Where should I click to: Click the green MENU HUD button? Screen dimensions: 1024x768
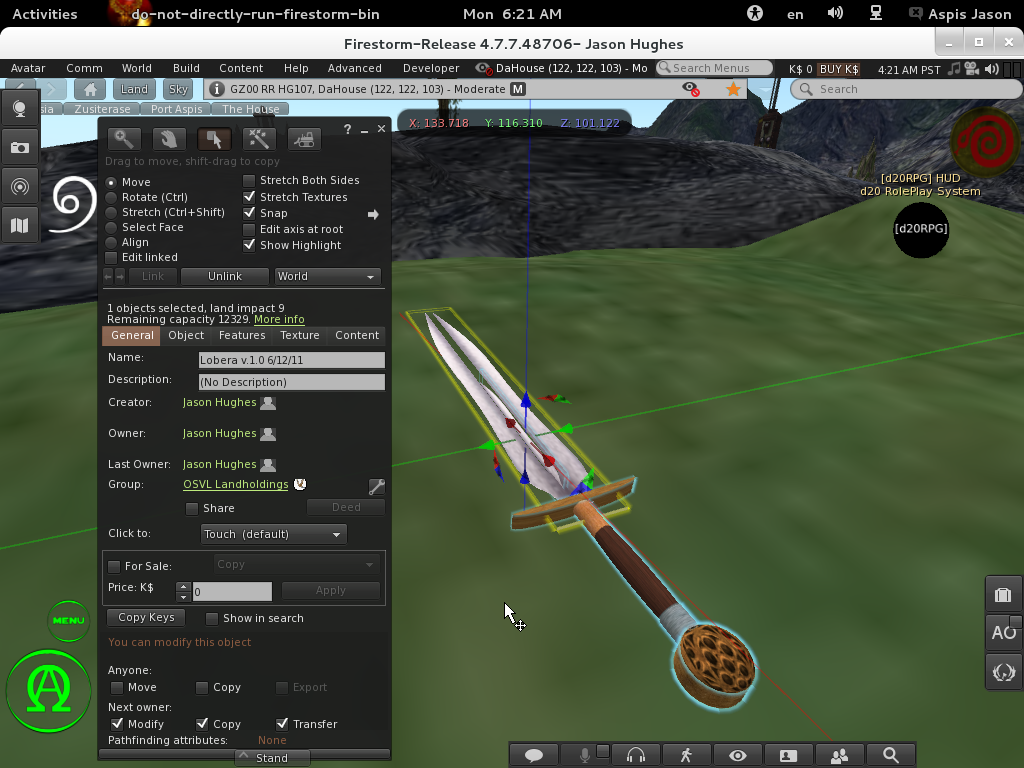coord(69,620)
